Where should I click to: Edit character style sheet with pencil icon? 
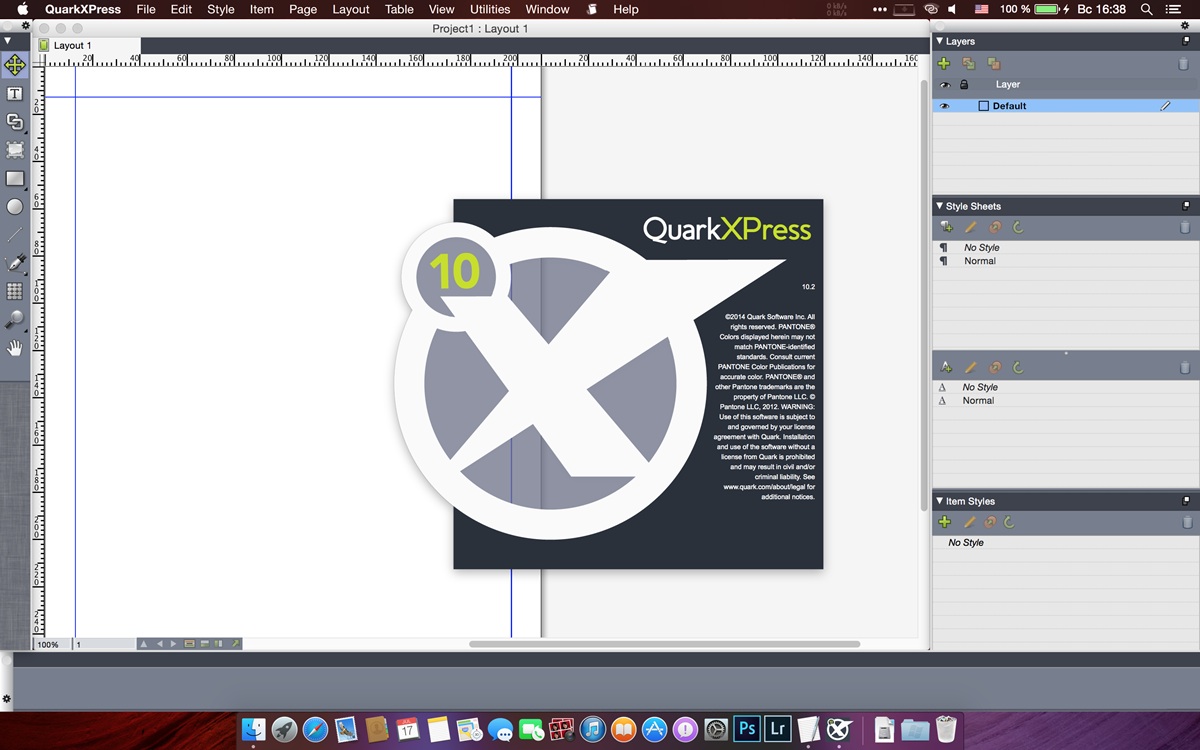970,368
